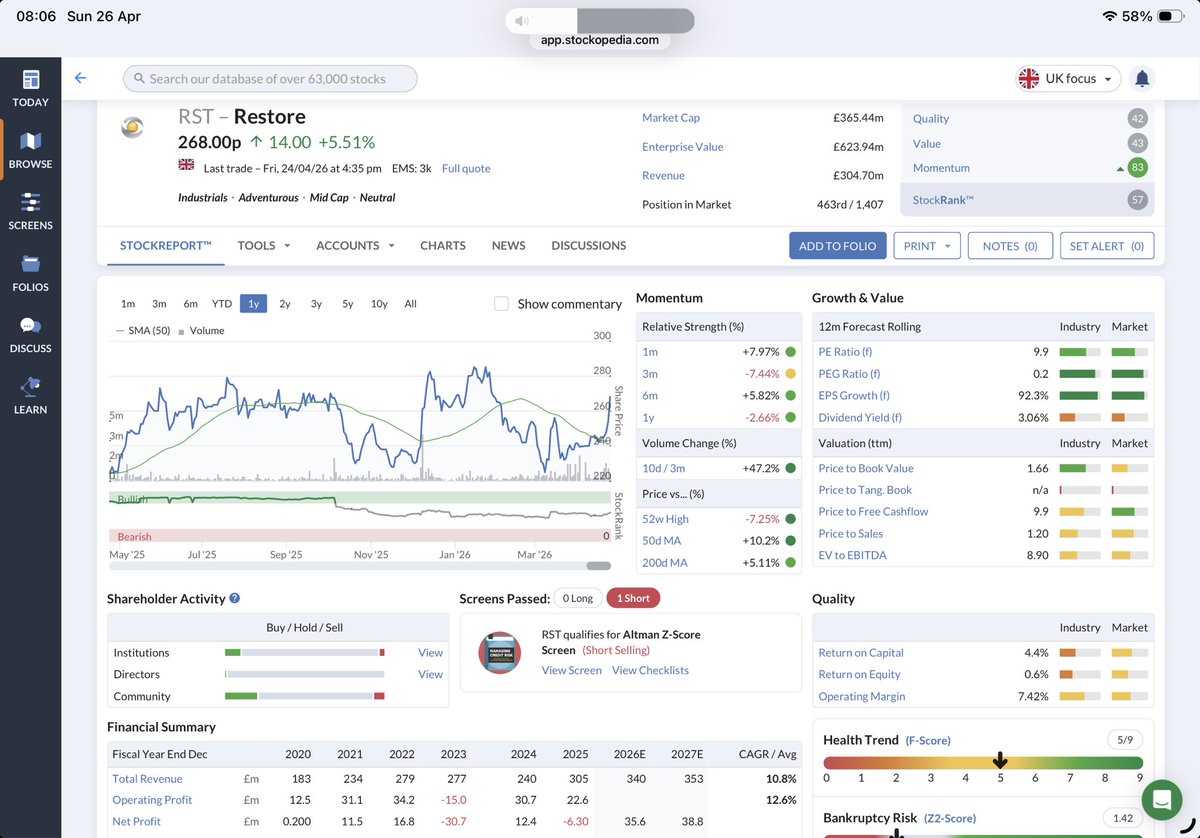Open the View Checklists link

[x=650, y=670]
